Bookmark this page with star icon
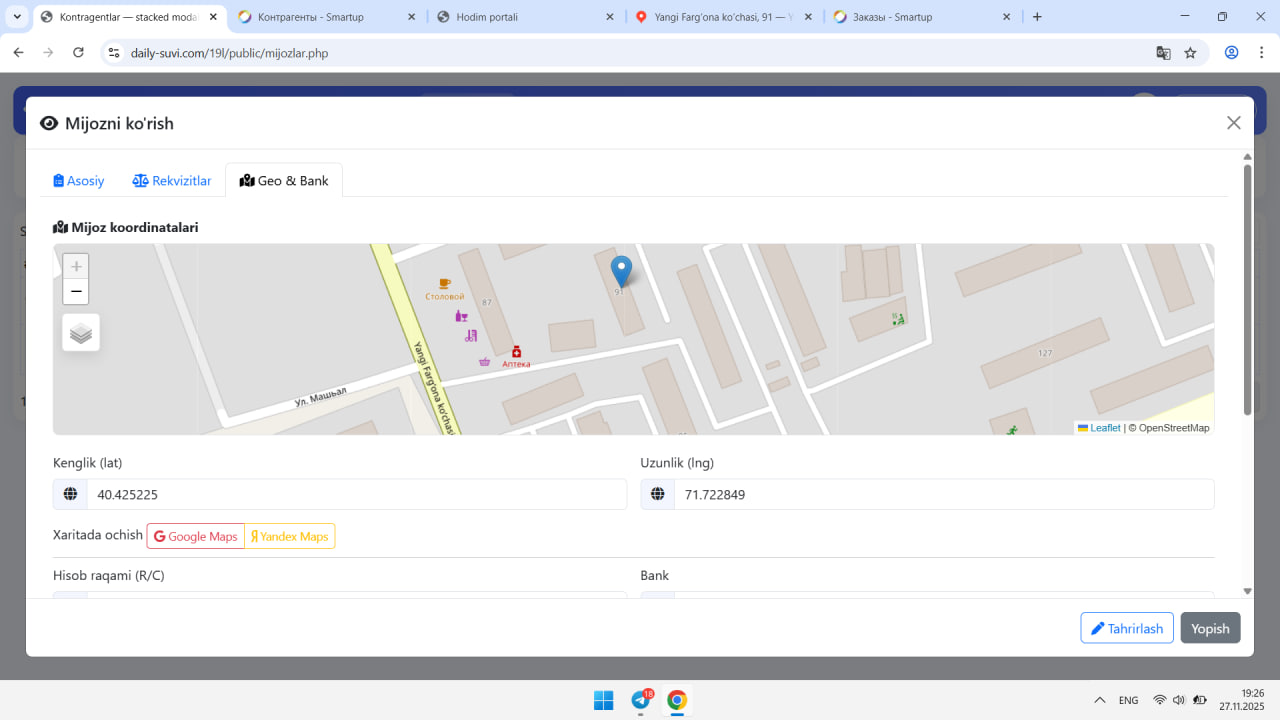The height and width of the screenshot is (720, 1280). (1190, 53)
